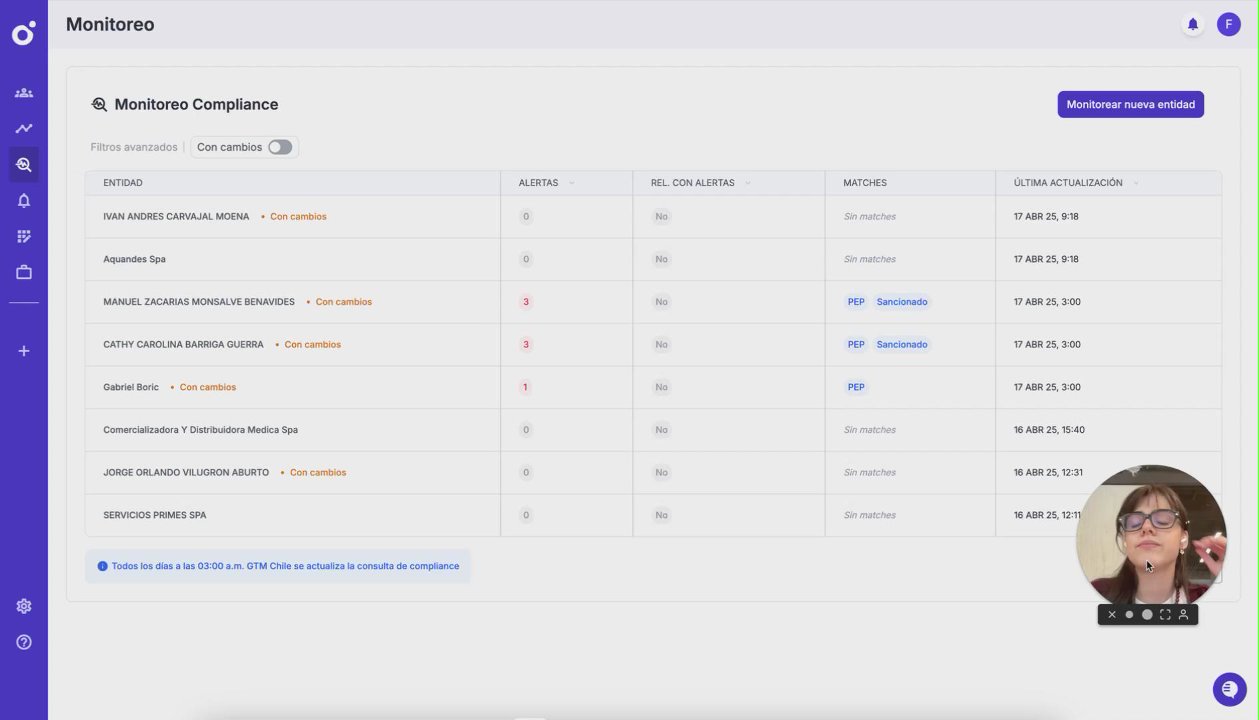Select the compliance monitoring sidebar icon
1259x720 pixels.
coord(24,165)
